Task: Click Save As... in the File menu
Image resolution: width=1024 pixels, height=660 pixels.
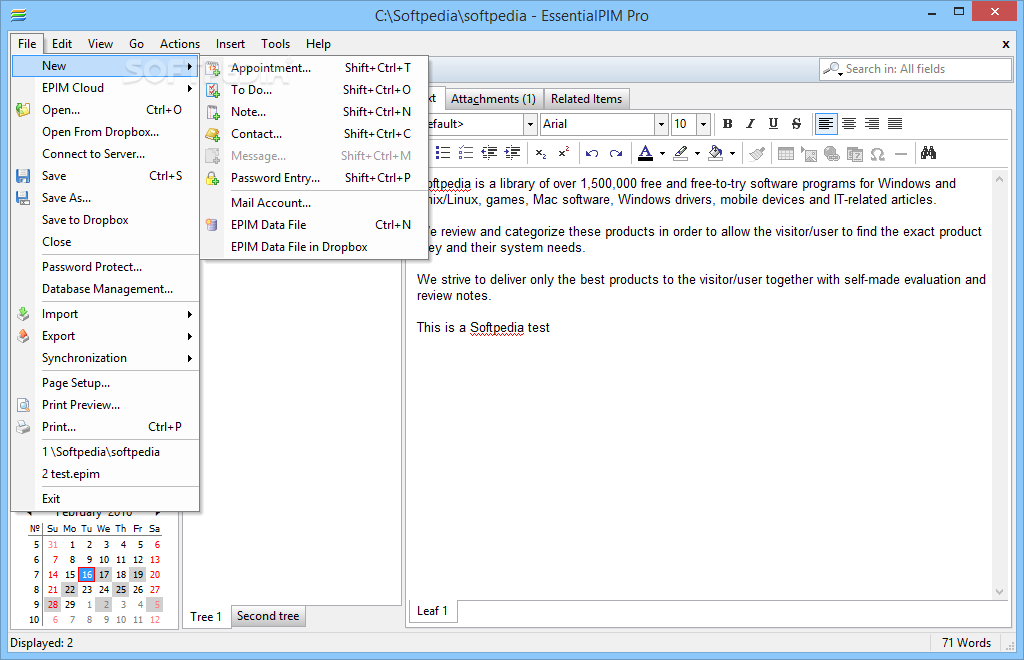Action: point(105,198)
